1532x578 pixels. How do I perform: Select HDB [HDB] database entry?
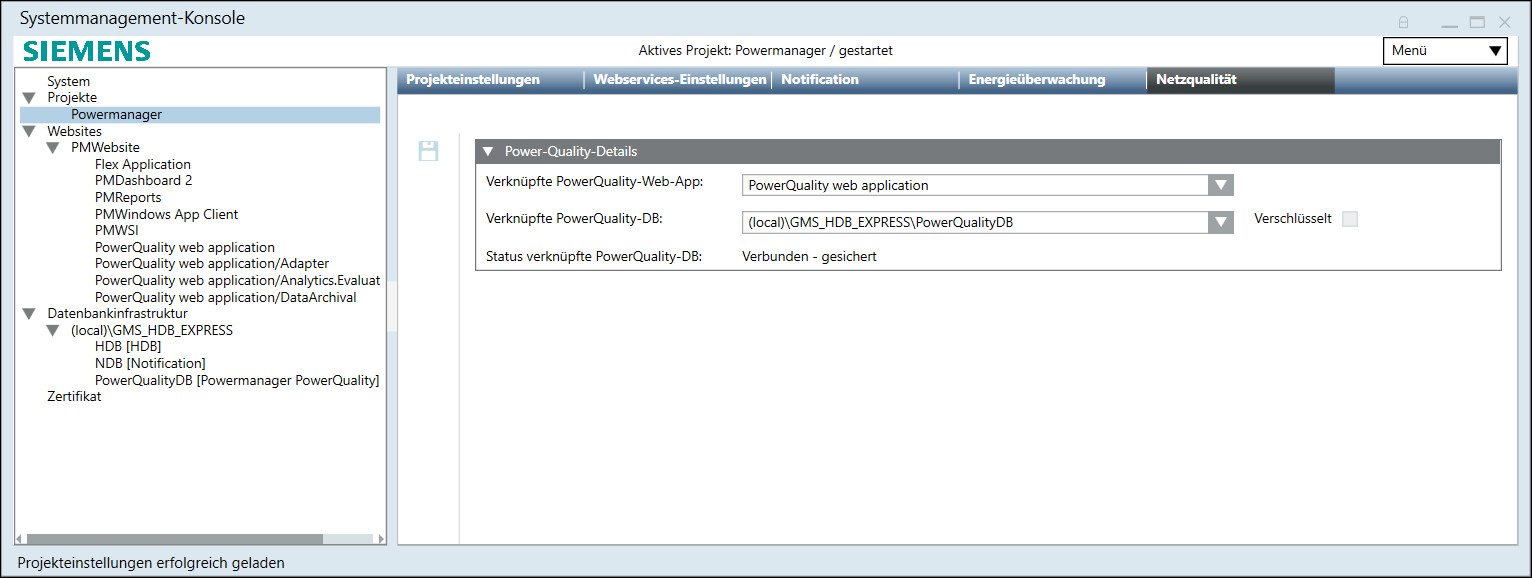127,347
